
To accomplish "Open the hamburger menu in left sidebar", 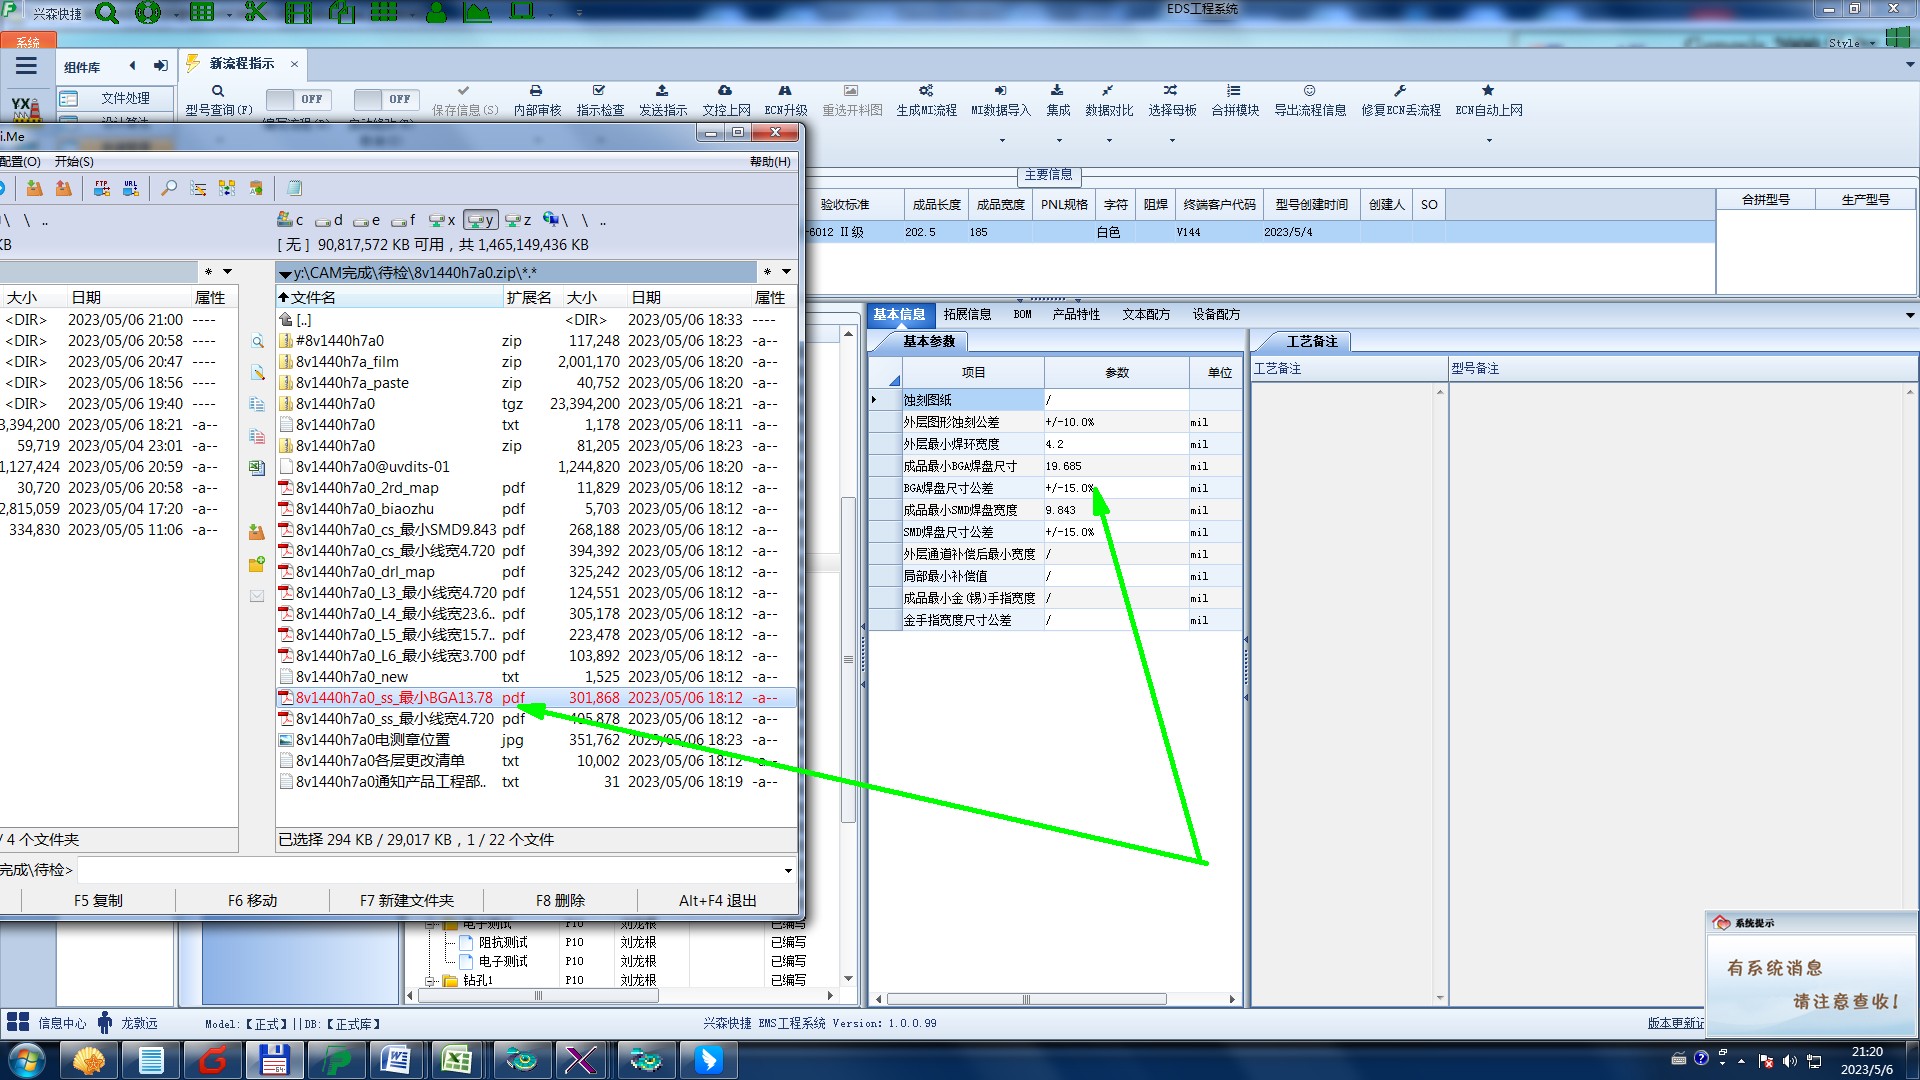I will [26, 66].
